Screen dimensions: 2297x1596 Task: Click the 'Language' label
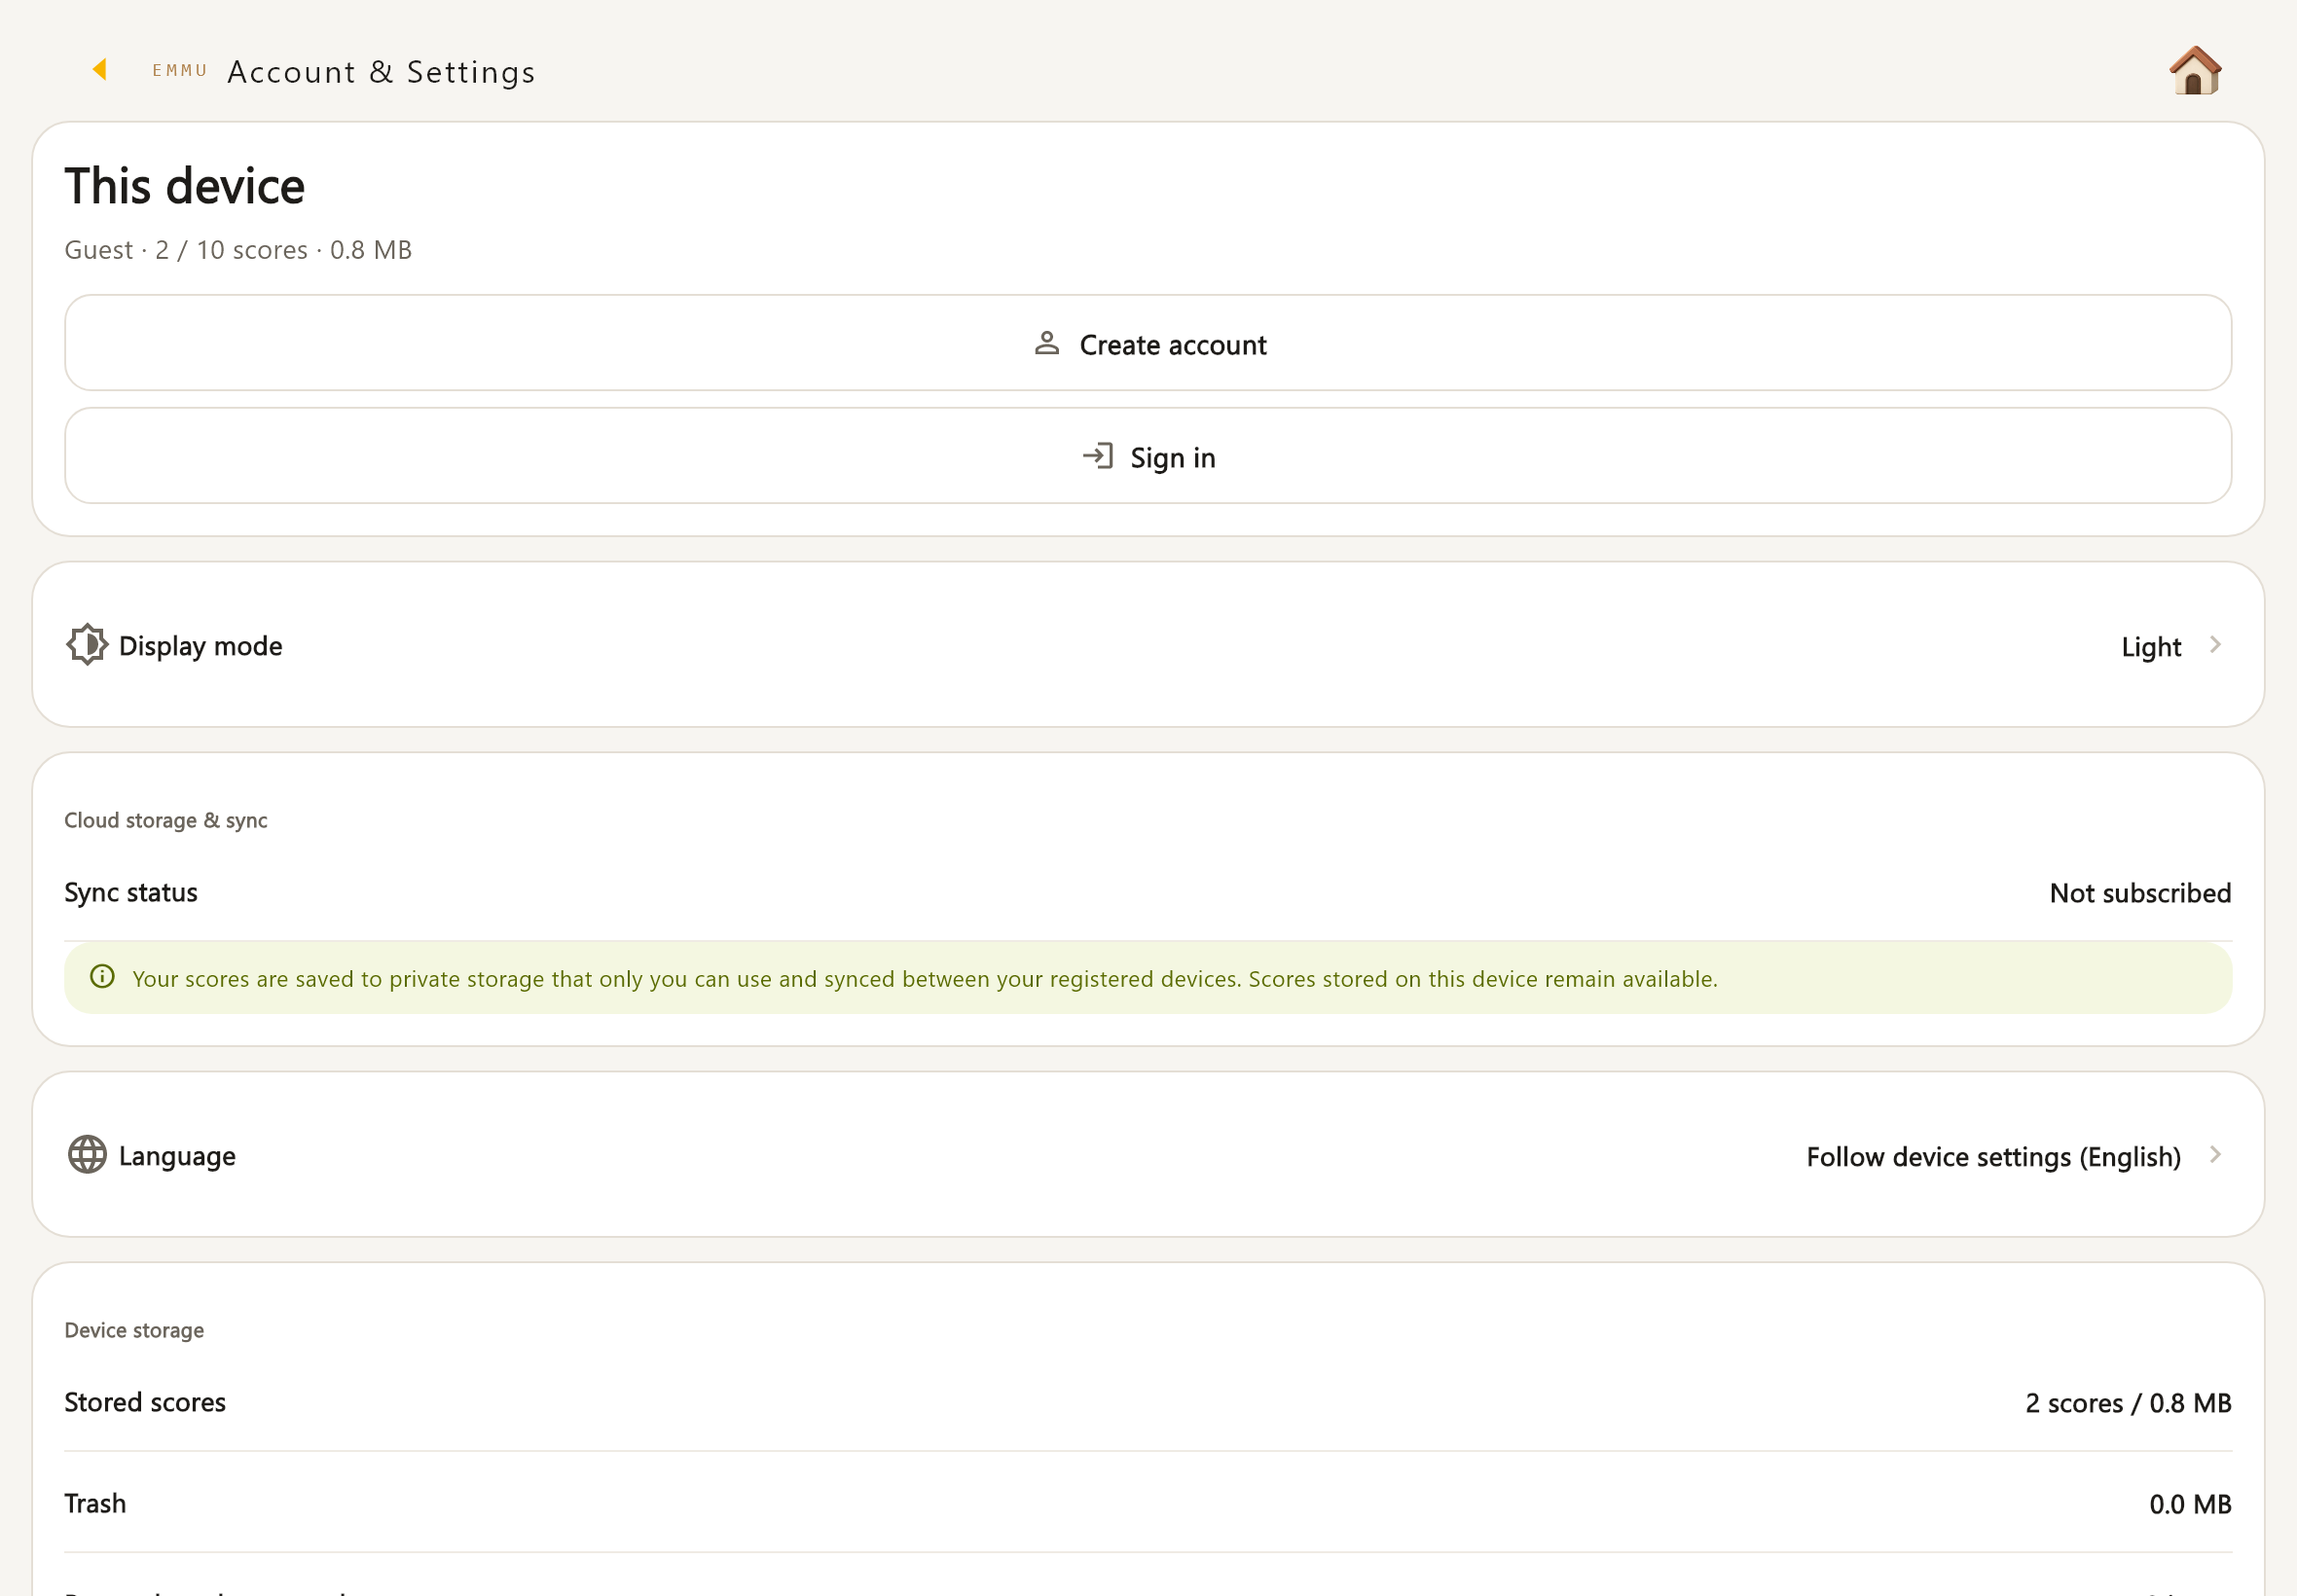[177, 1156]
